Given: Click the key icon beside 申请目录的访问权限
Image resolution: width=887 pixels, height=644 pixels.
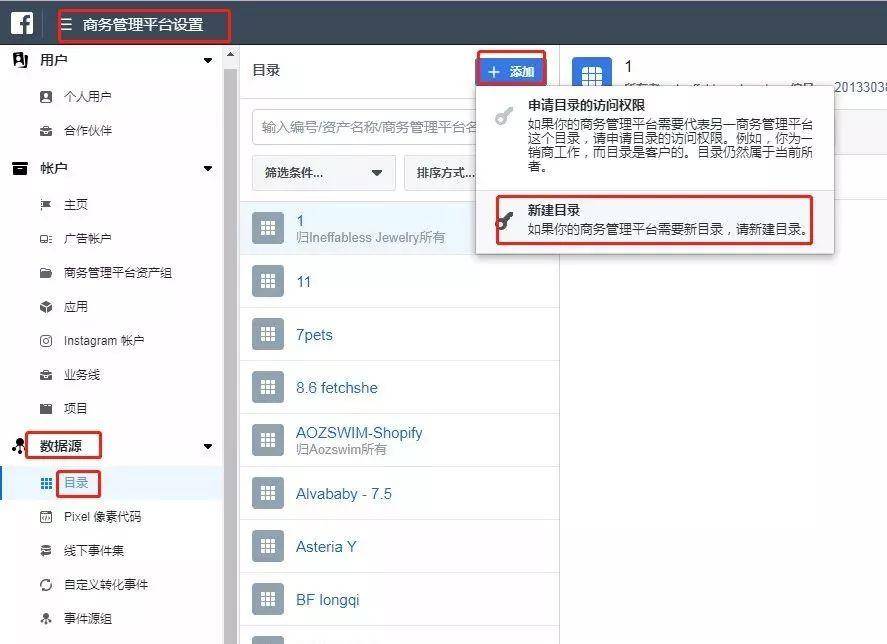Looking at the screenshot, I should coord(503,116).
